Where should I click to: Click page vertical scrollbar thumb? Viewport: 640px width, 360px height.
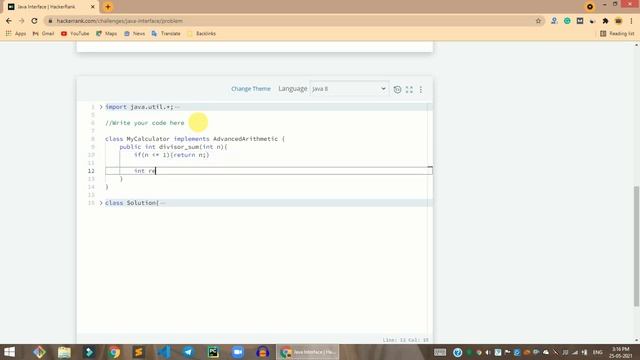point(636,246)
